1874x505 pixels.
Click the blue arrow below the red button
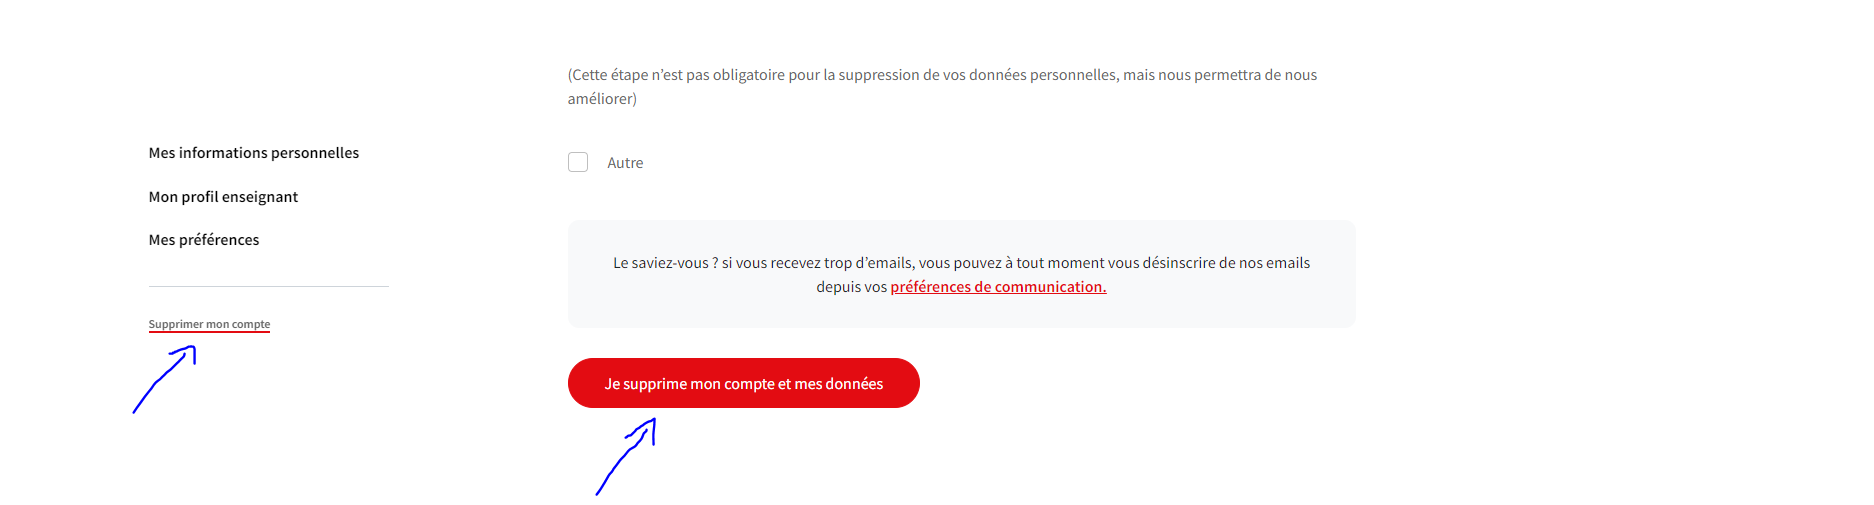627,456
